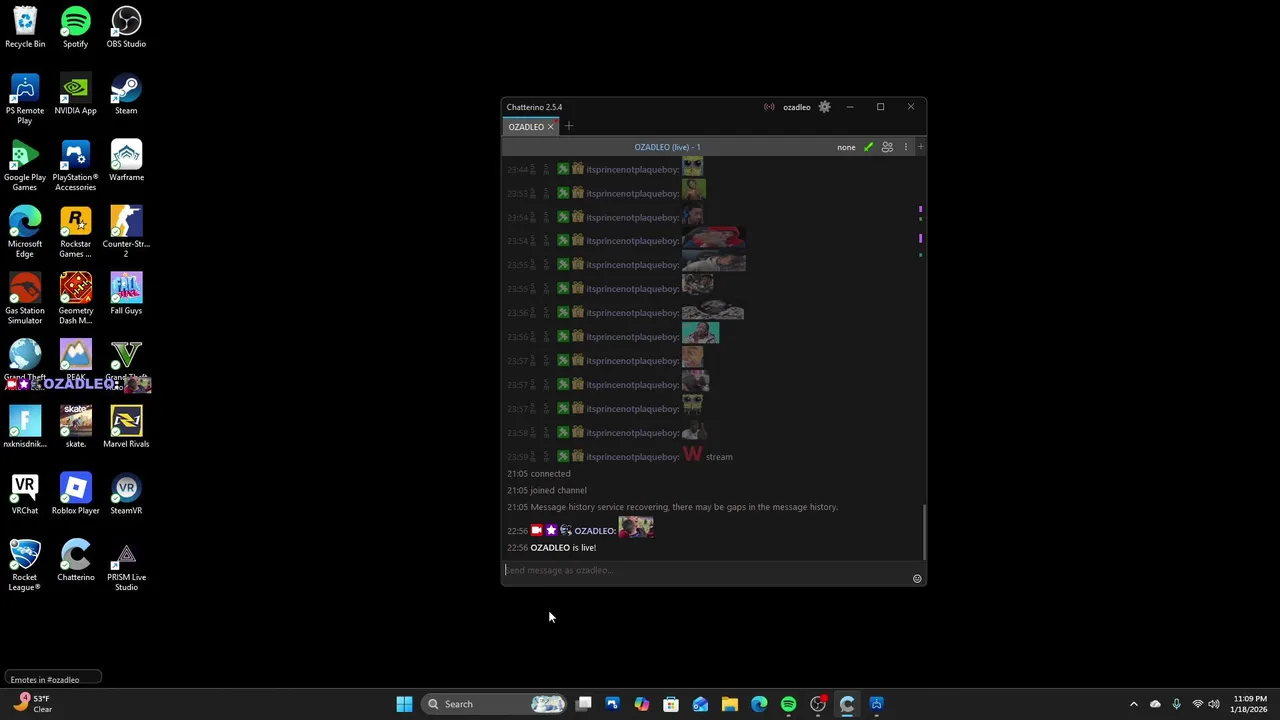Open Rocket League desktop icon
The image size is (1280, 720).
(x=25, y=565)
